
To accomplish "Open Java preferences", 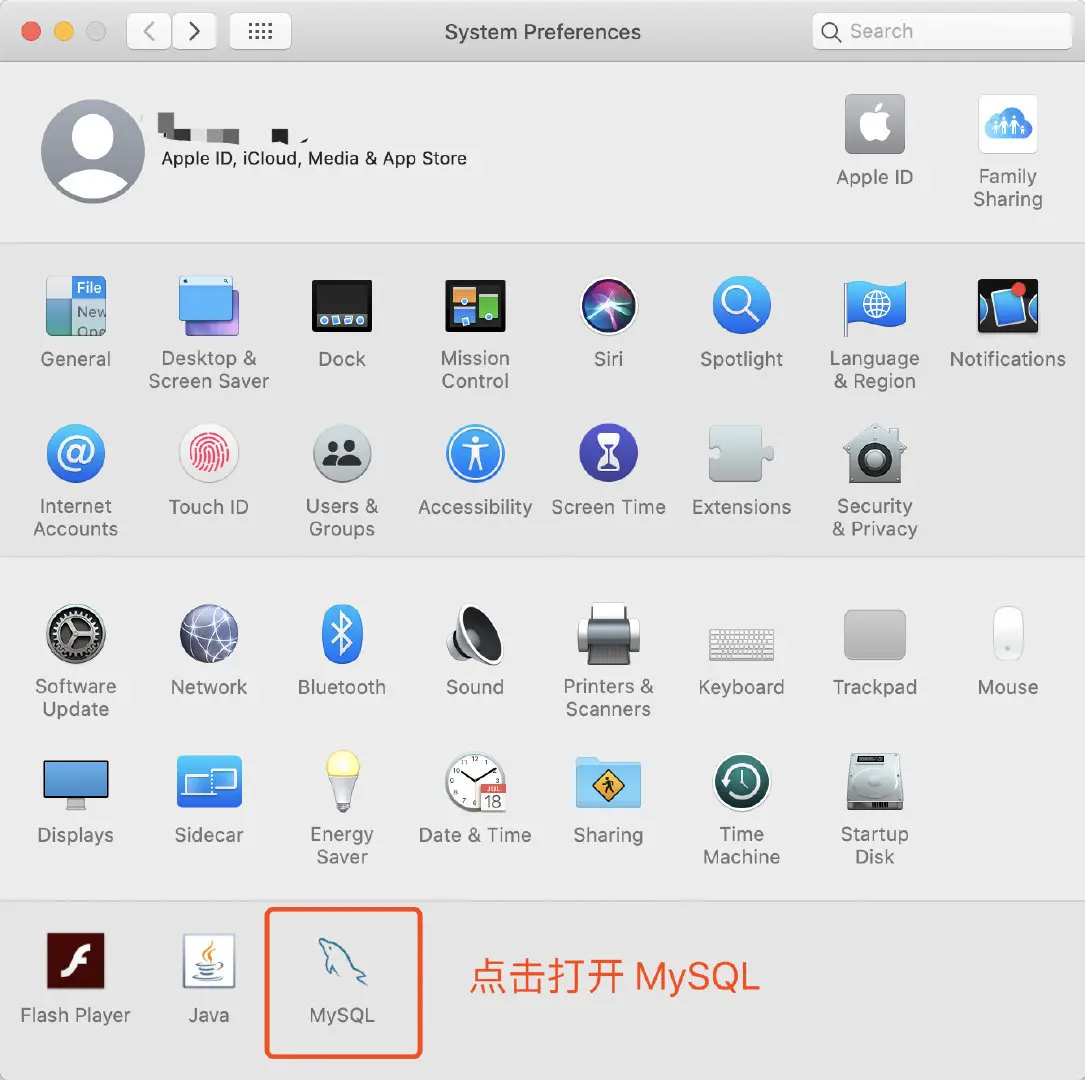I will pyautogui.click(x=208, y=960).
